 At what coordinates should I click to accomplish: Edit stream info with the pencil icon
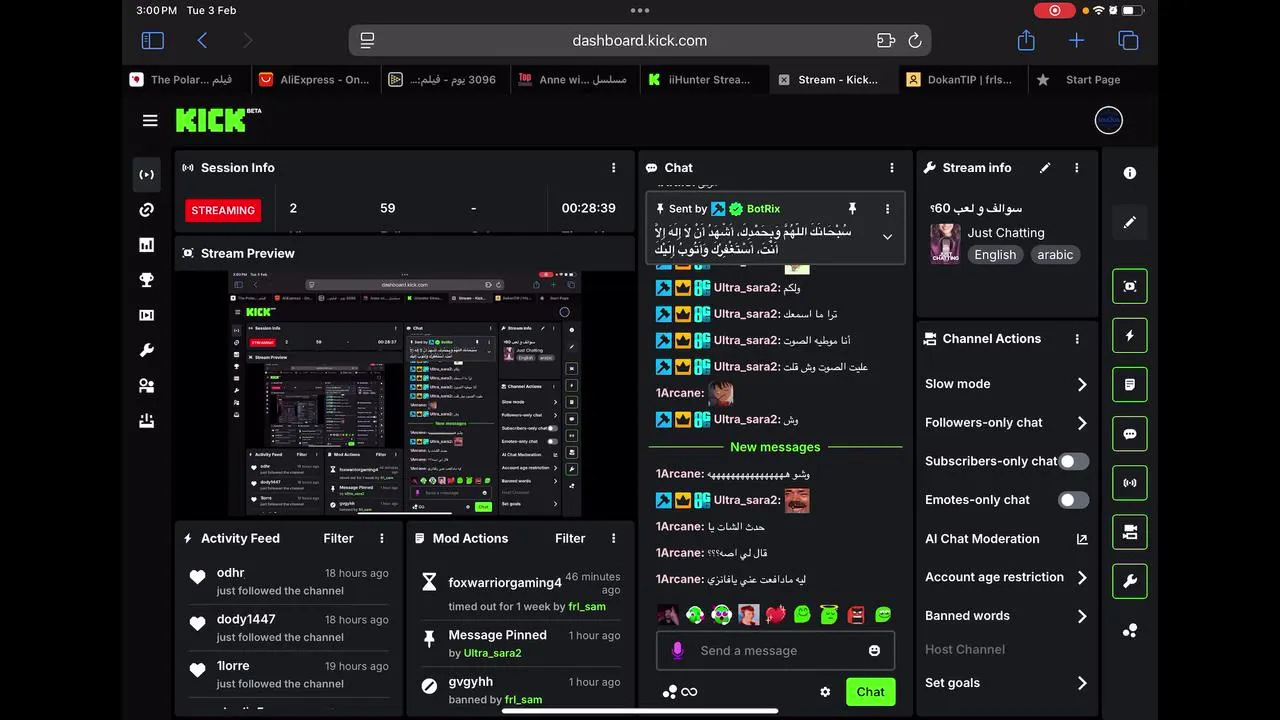point(1045,168)
